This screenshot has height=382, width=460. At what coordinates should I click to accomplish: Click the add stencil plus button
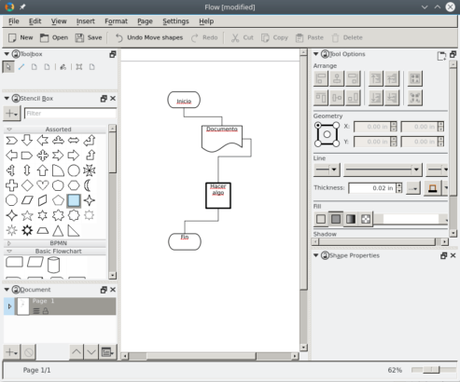[12, 113]
